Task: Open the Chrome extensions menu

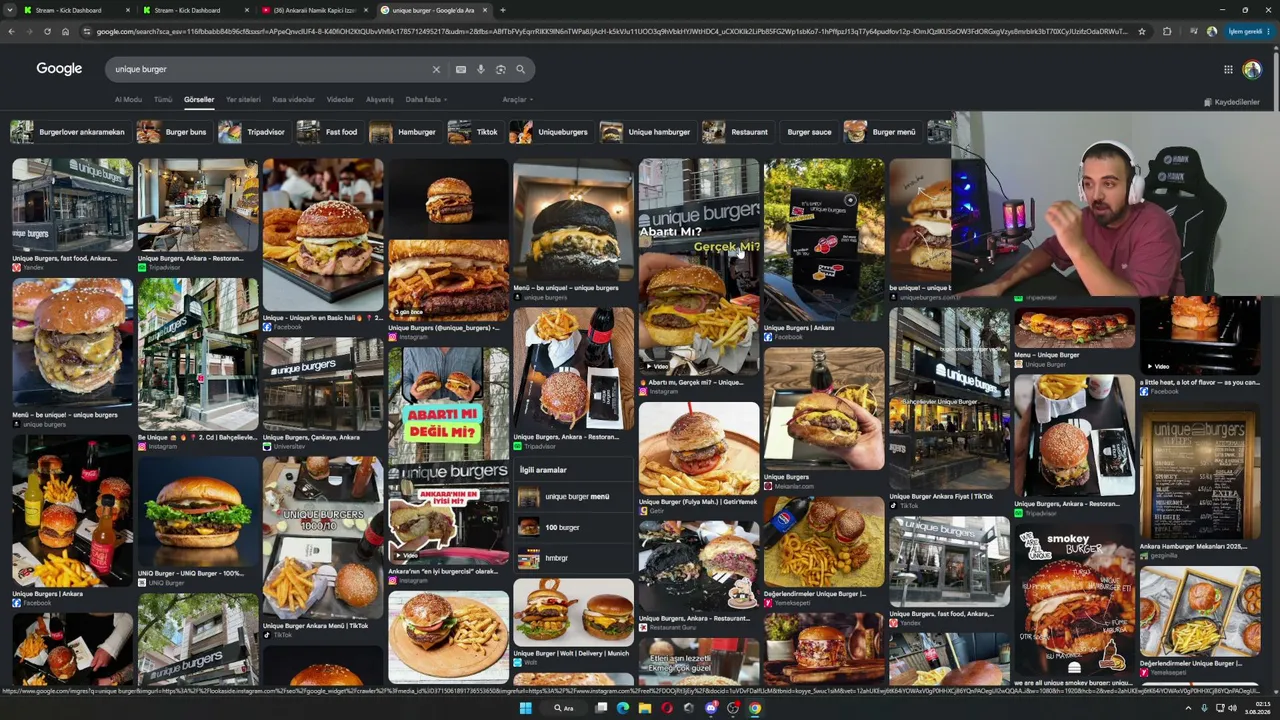Action: [1167, 31]
